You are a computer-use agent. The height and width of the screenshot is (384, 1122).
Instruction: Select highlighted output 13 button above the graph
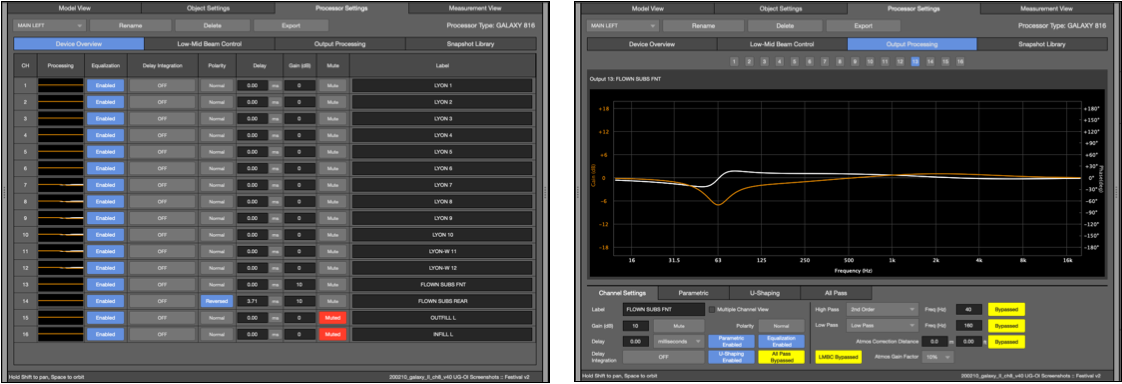tap(914, 62)
